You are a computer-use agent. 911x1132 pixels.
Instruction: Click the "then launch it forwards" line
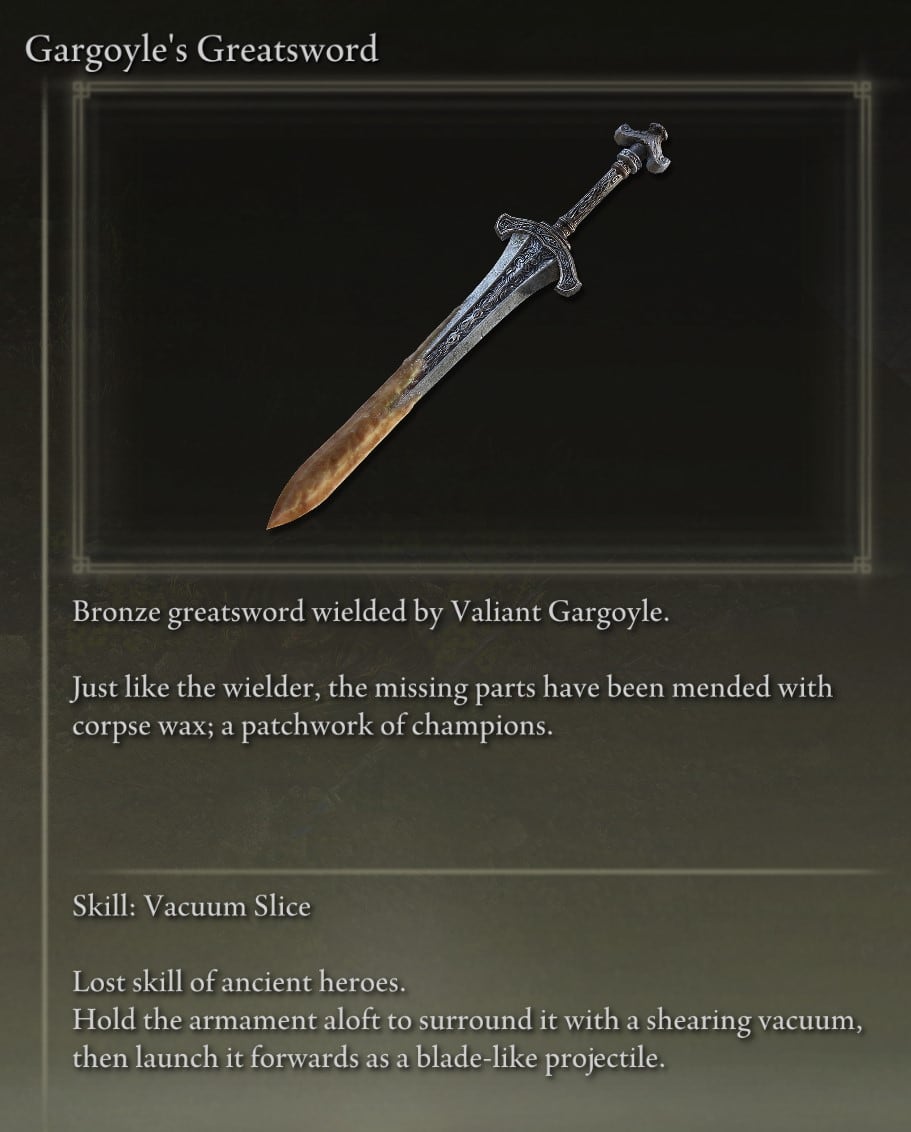click(367, 1059)
